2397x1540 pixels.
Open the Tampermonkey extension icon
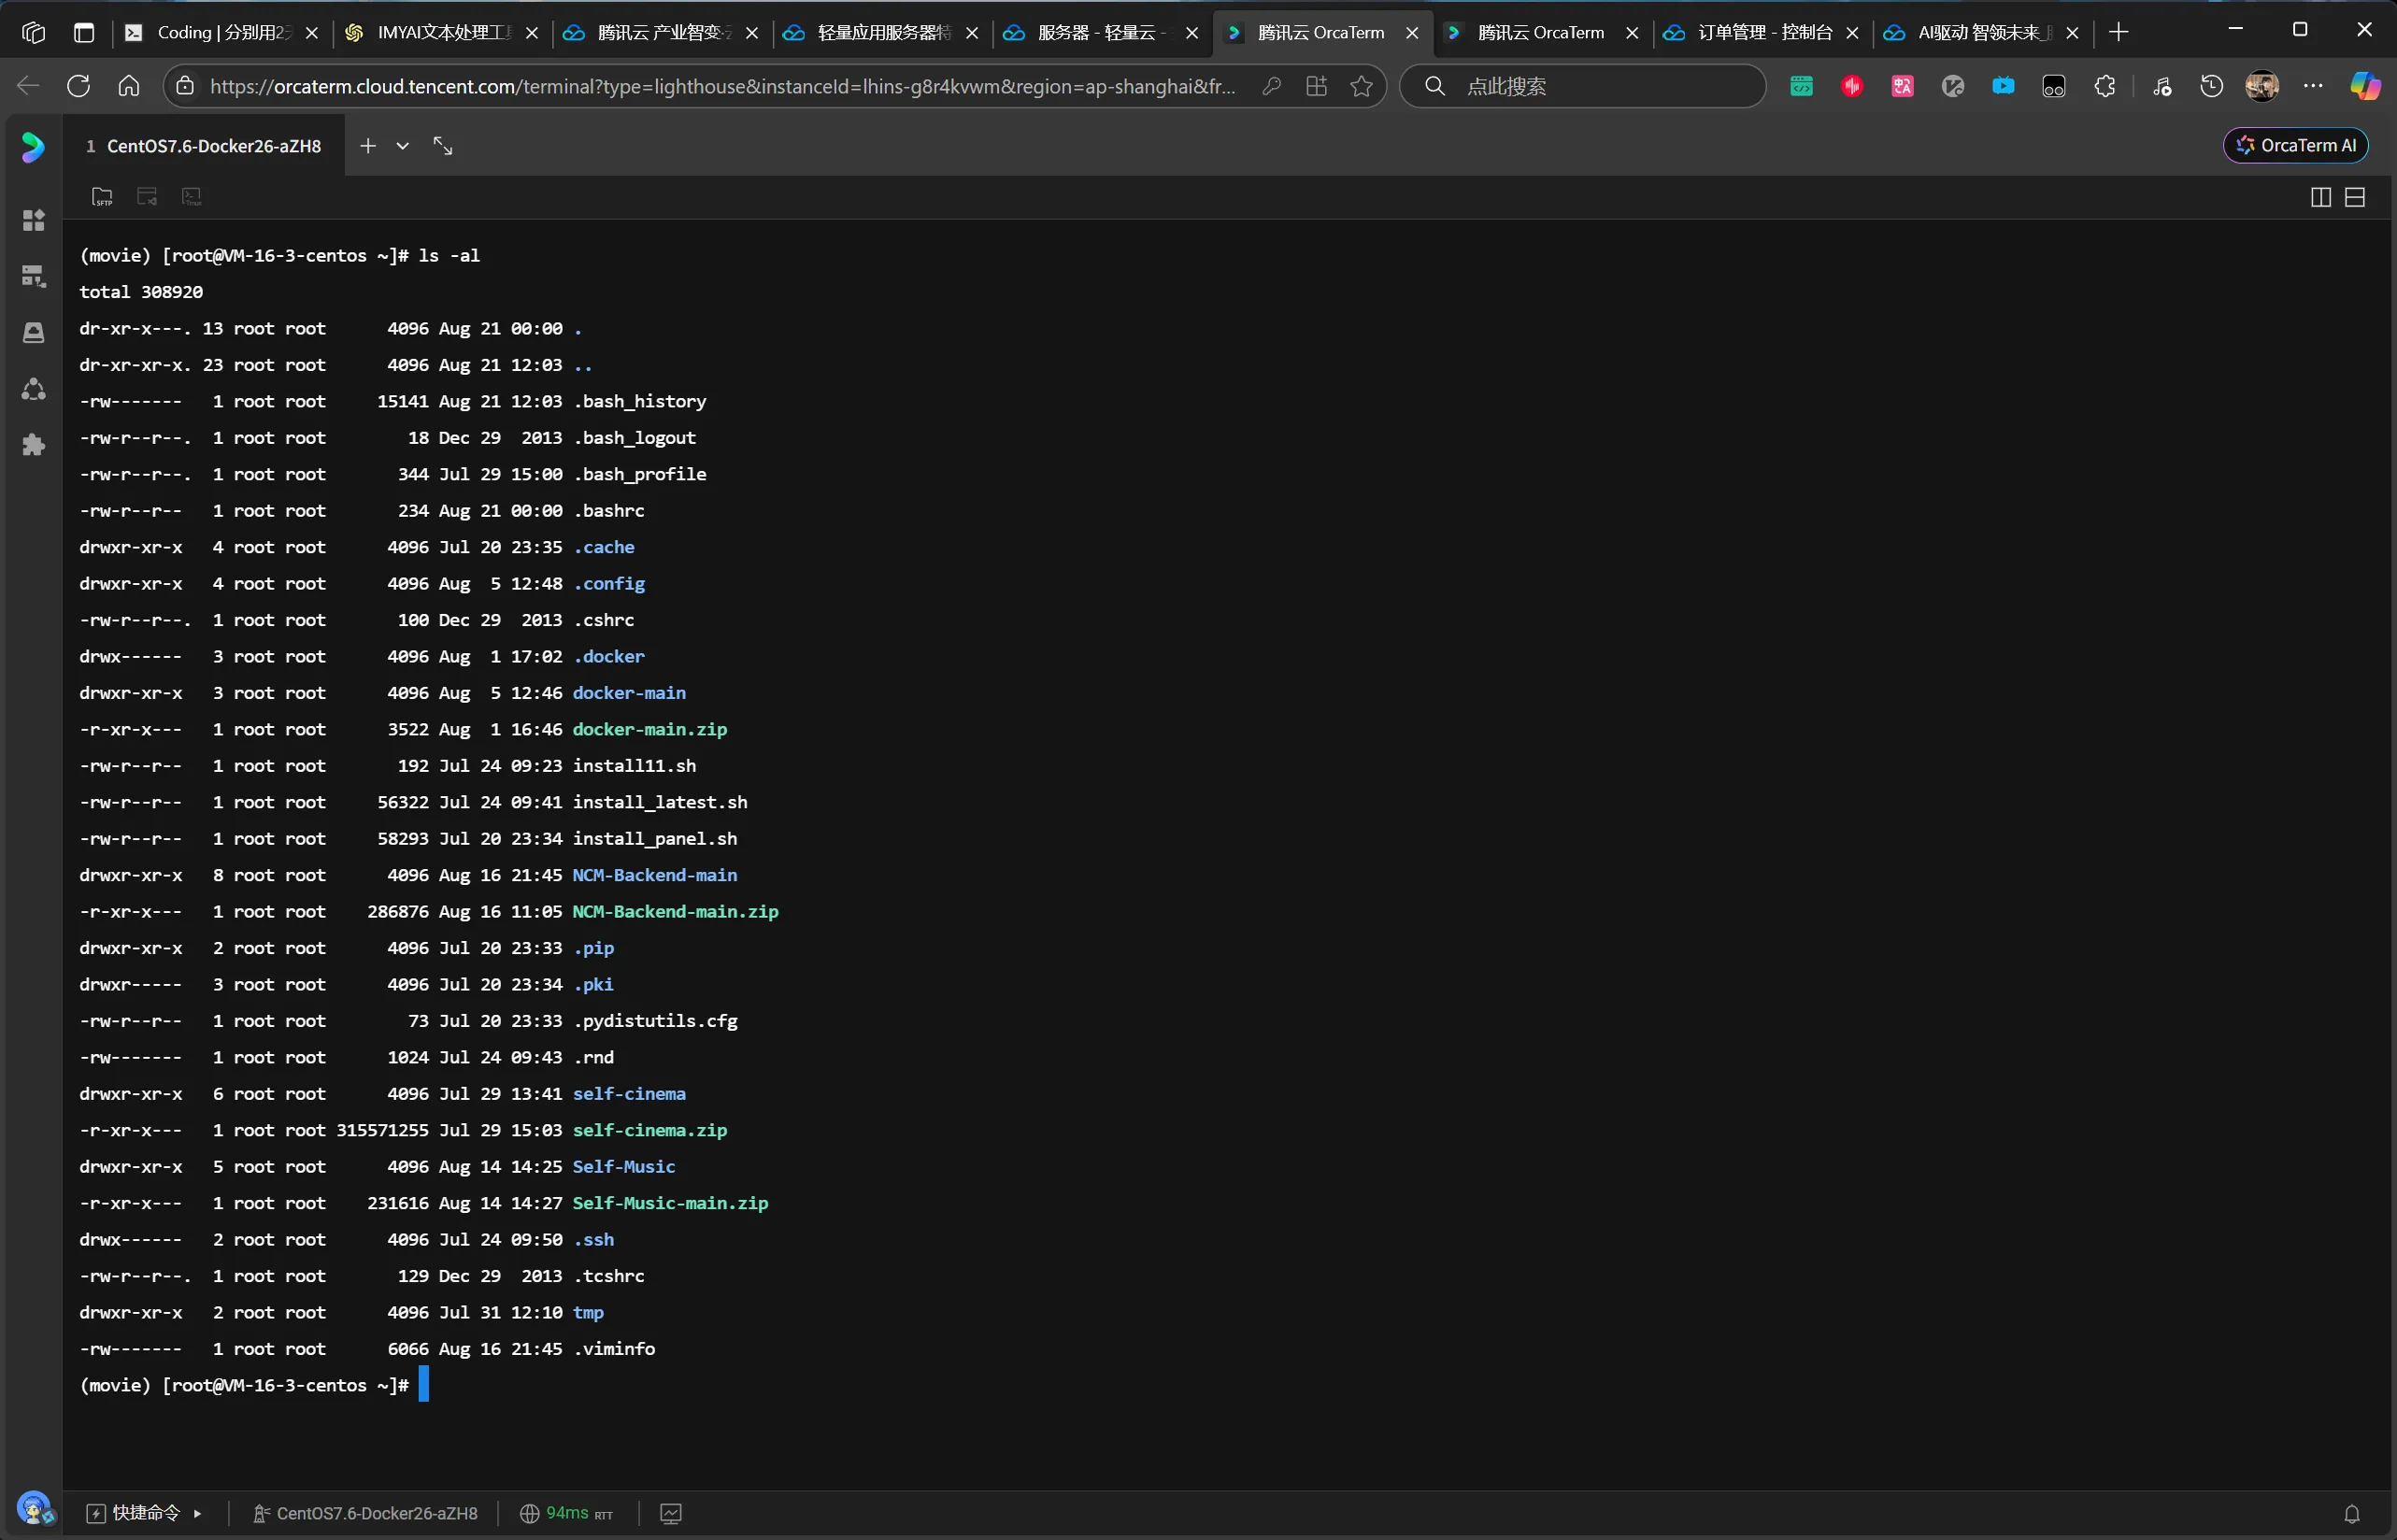2053,87
